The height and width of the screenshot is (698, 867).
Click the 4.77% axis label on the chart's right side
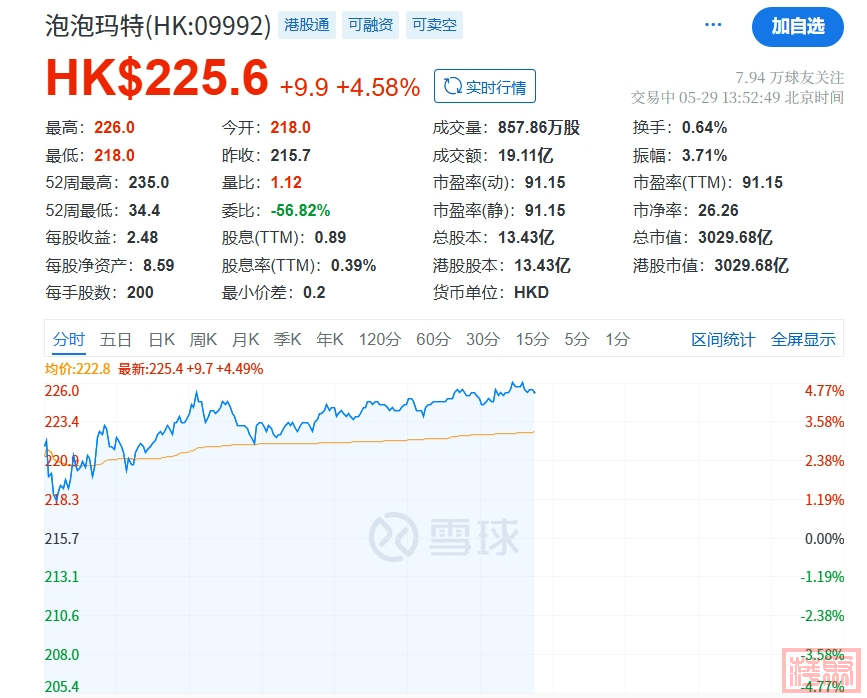coord(824,391)
